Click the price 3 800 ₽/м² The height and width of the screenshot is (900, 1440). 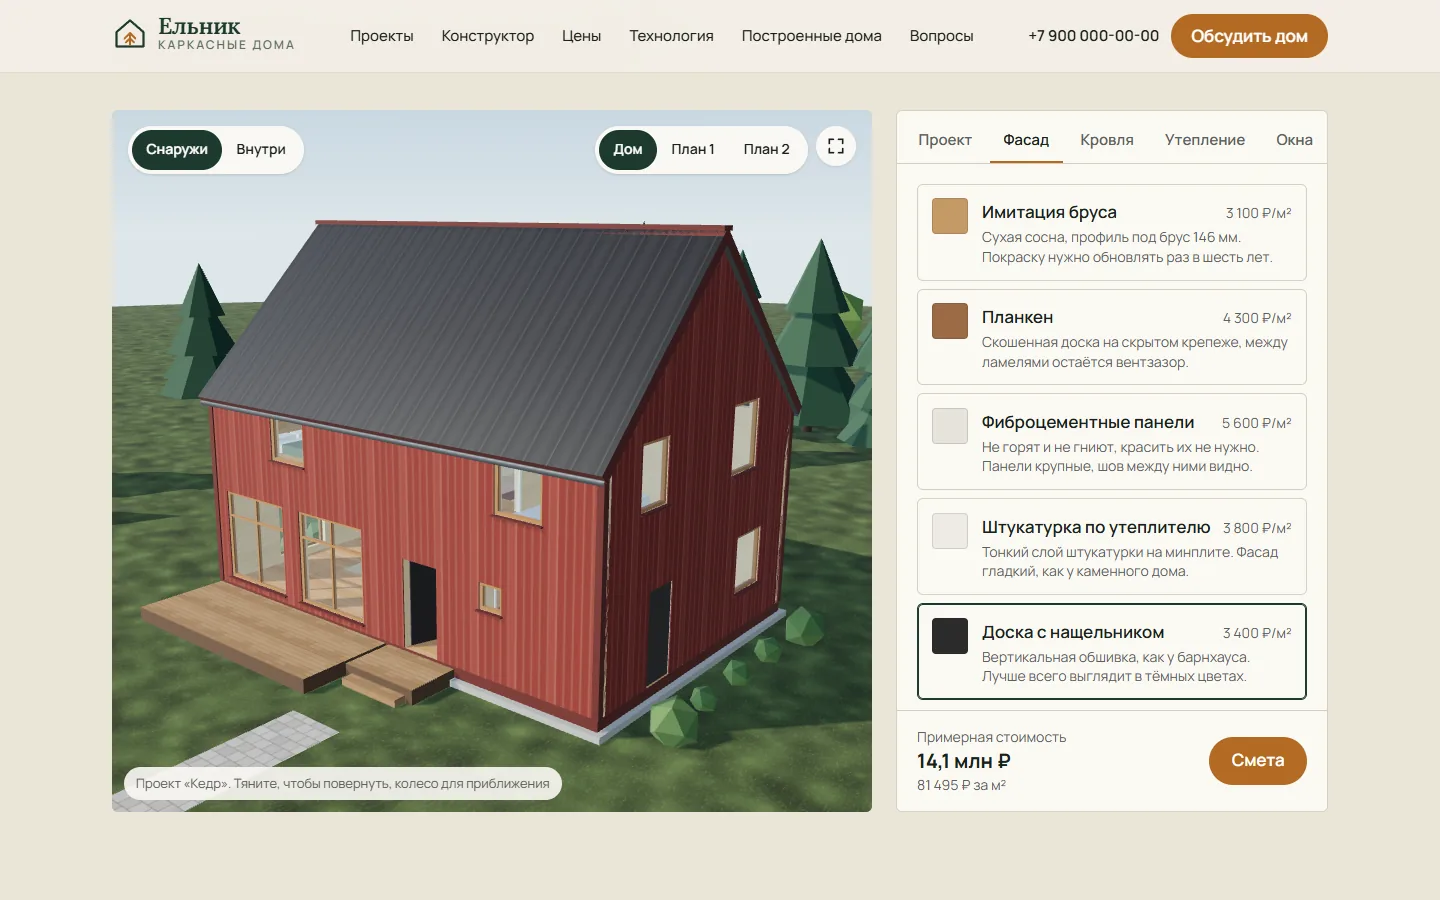point(1257,528)
